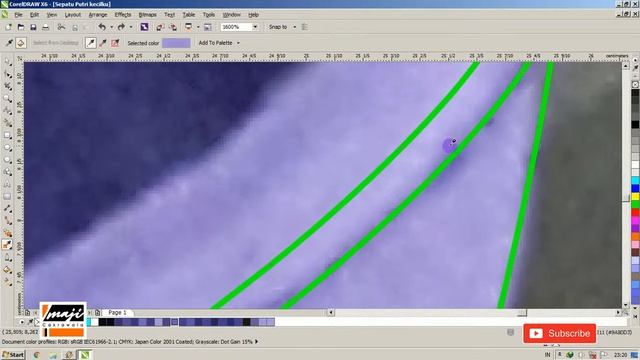Open the Outline pen flyout tool
This screenshot has width=640, height=360.
pyautogui.click(x=7, y=258)
